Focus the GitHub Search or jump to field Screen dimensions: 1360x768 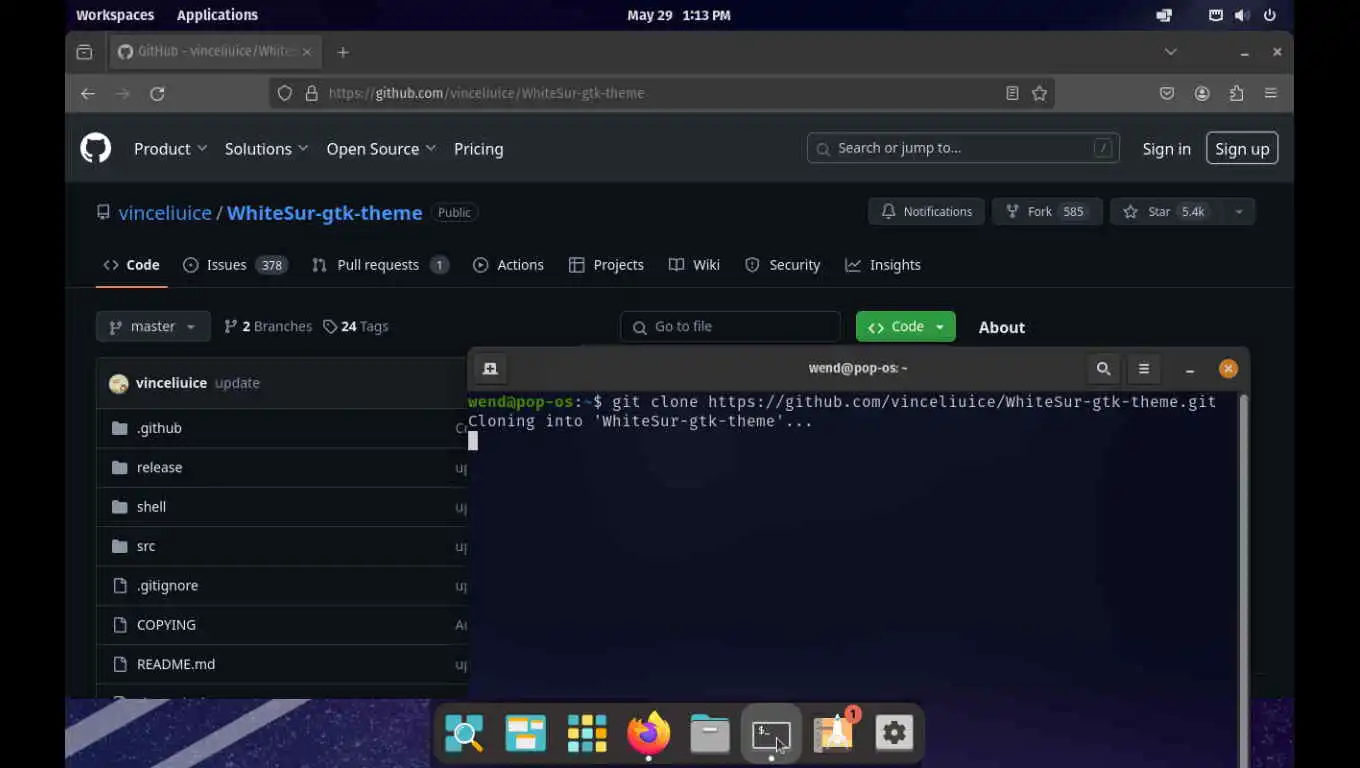tap(963, 148)
